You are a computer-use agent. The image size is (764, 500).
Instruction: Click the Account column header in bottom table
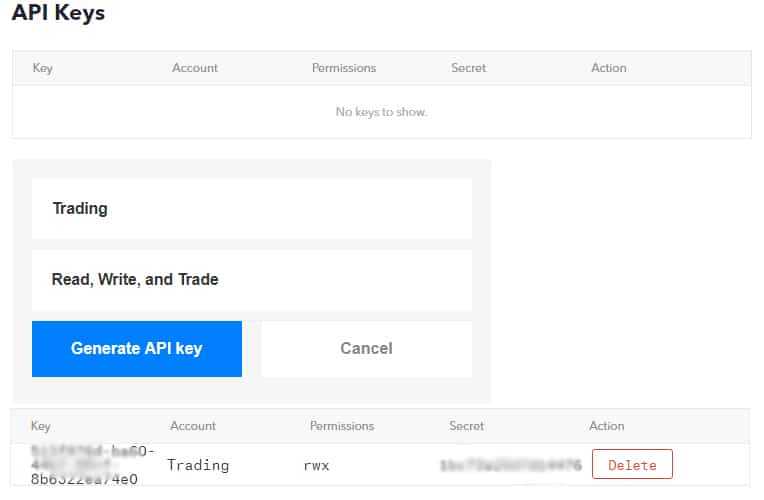tap(193, 426)
